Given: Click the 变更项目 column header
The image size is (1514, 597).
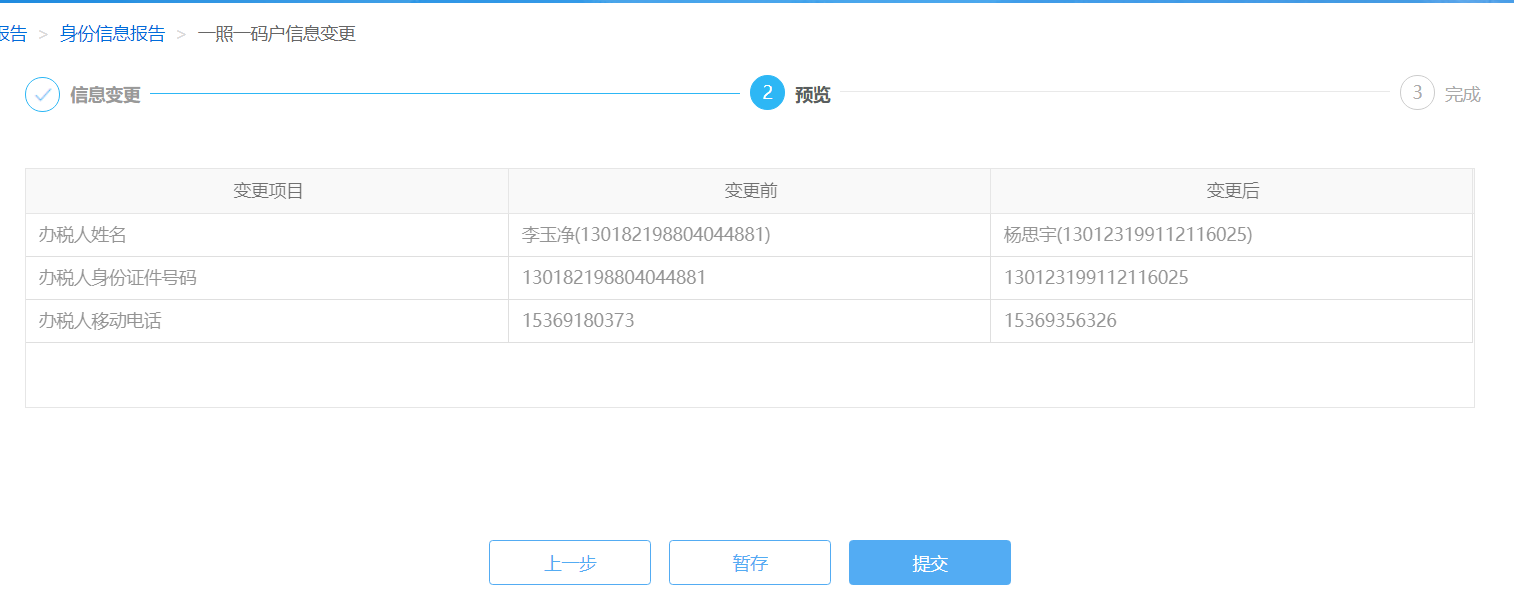Looking at the screenshot, I should (x=268, y=191).
